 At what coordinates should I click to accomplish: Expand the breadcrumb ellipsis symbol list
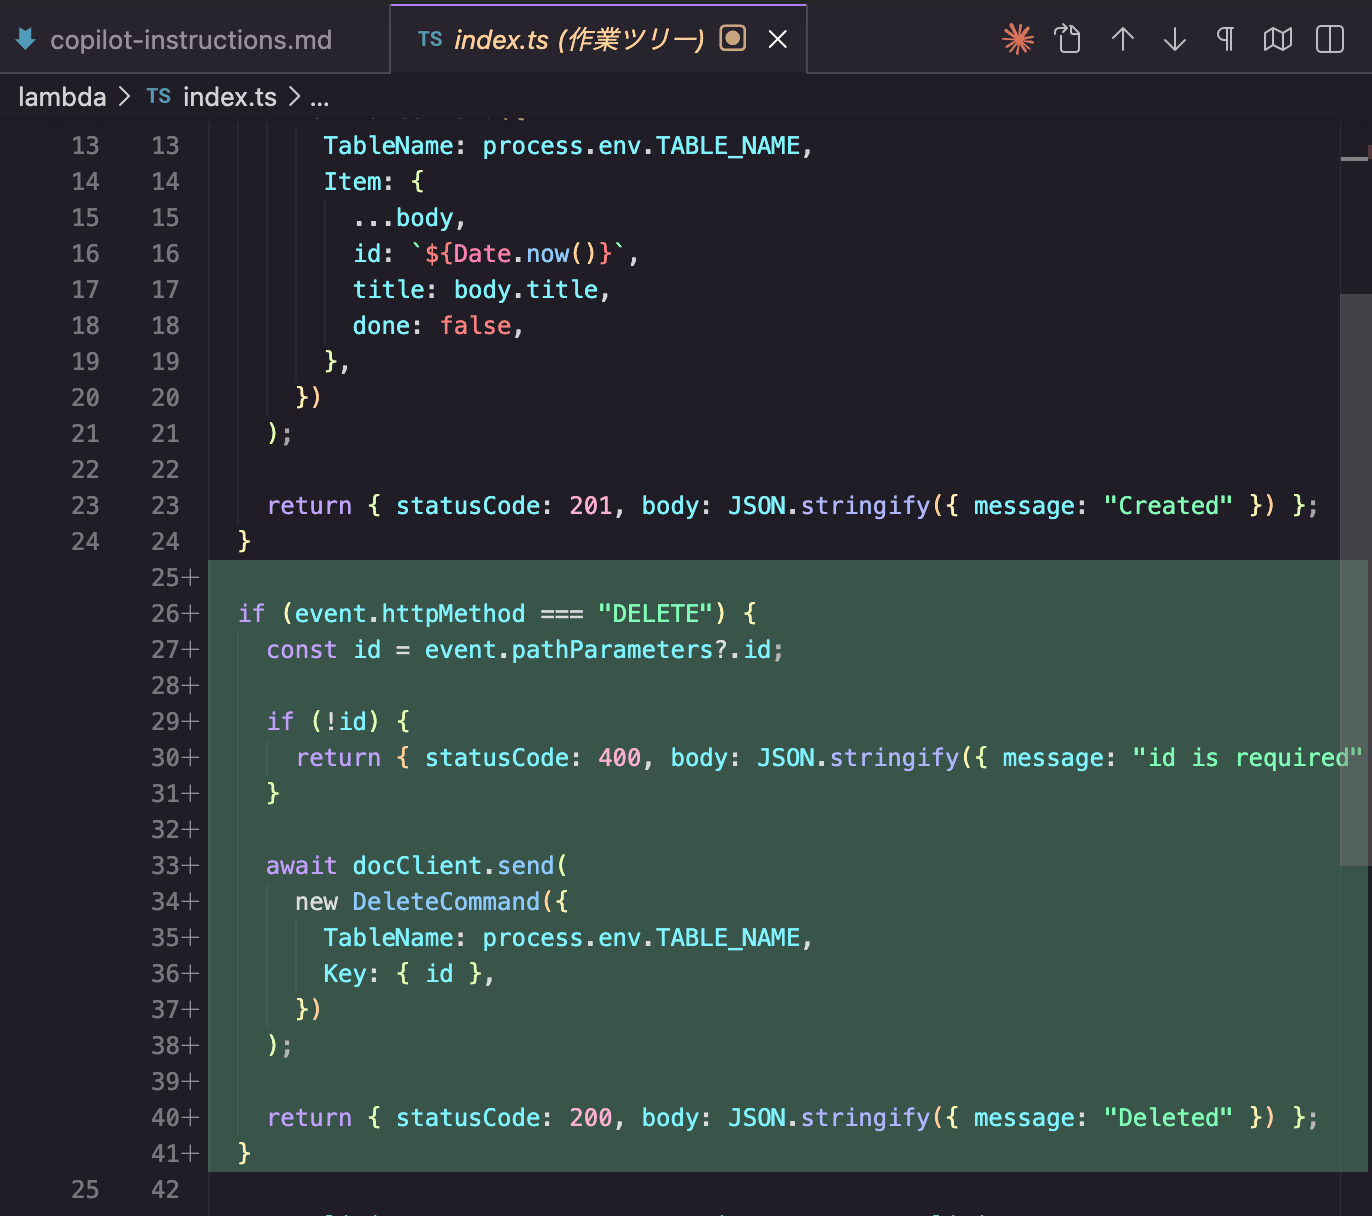[319, 98]
